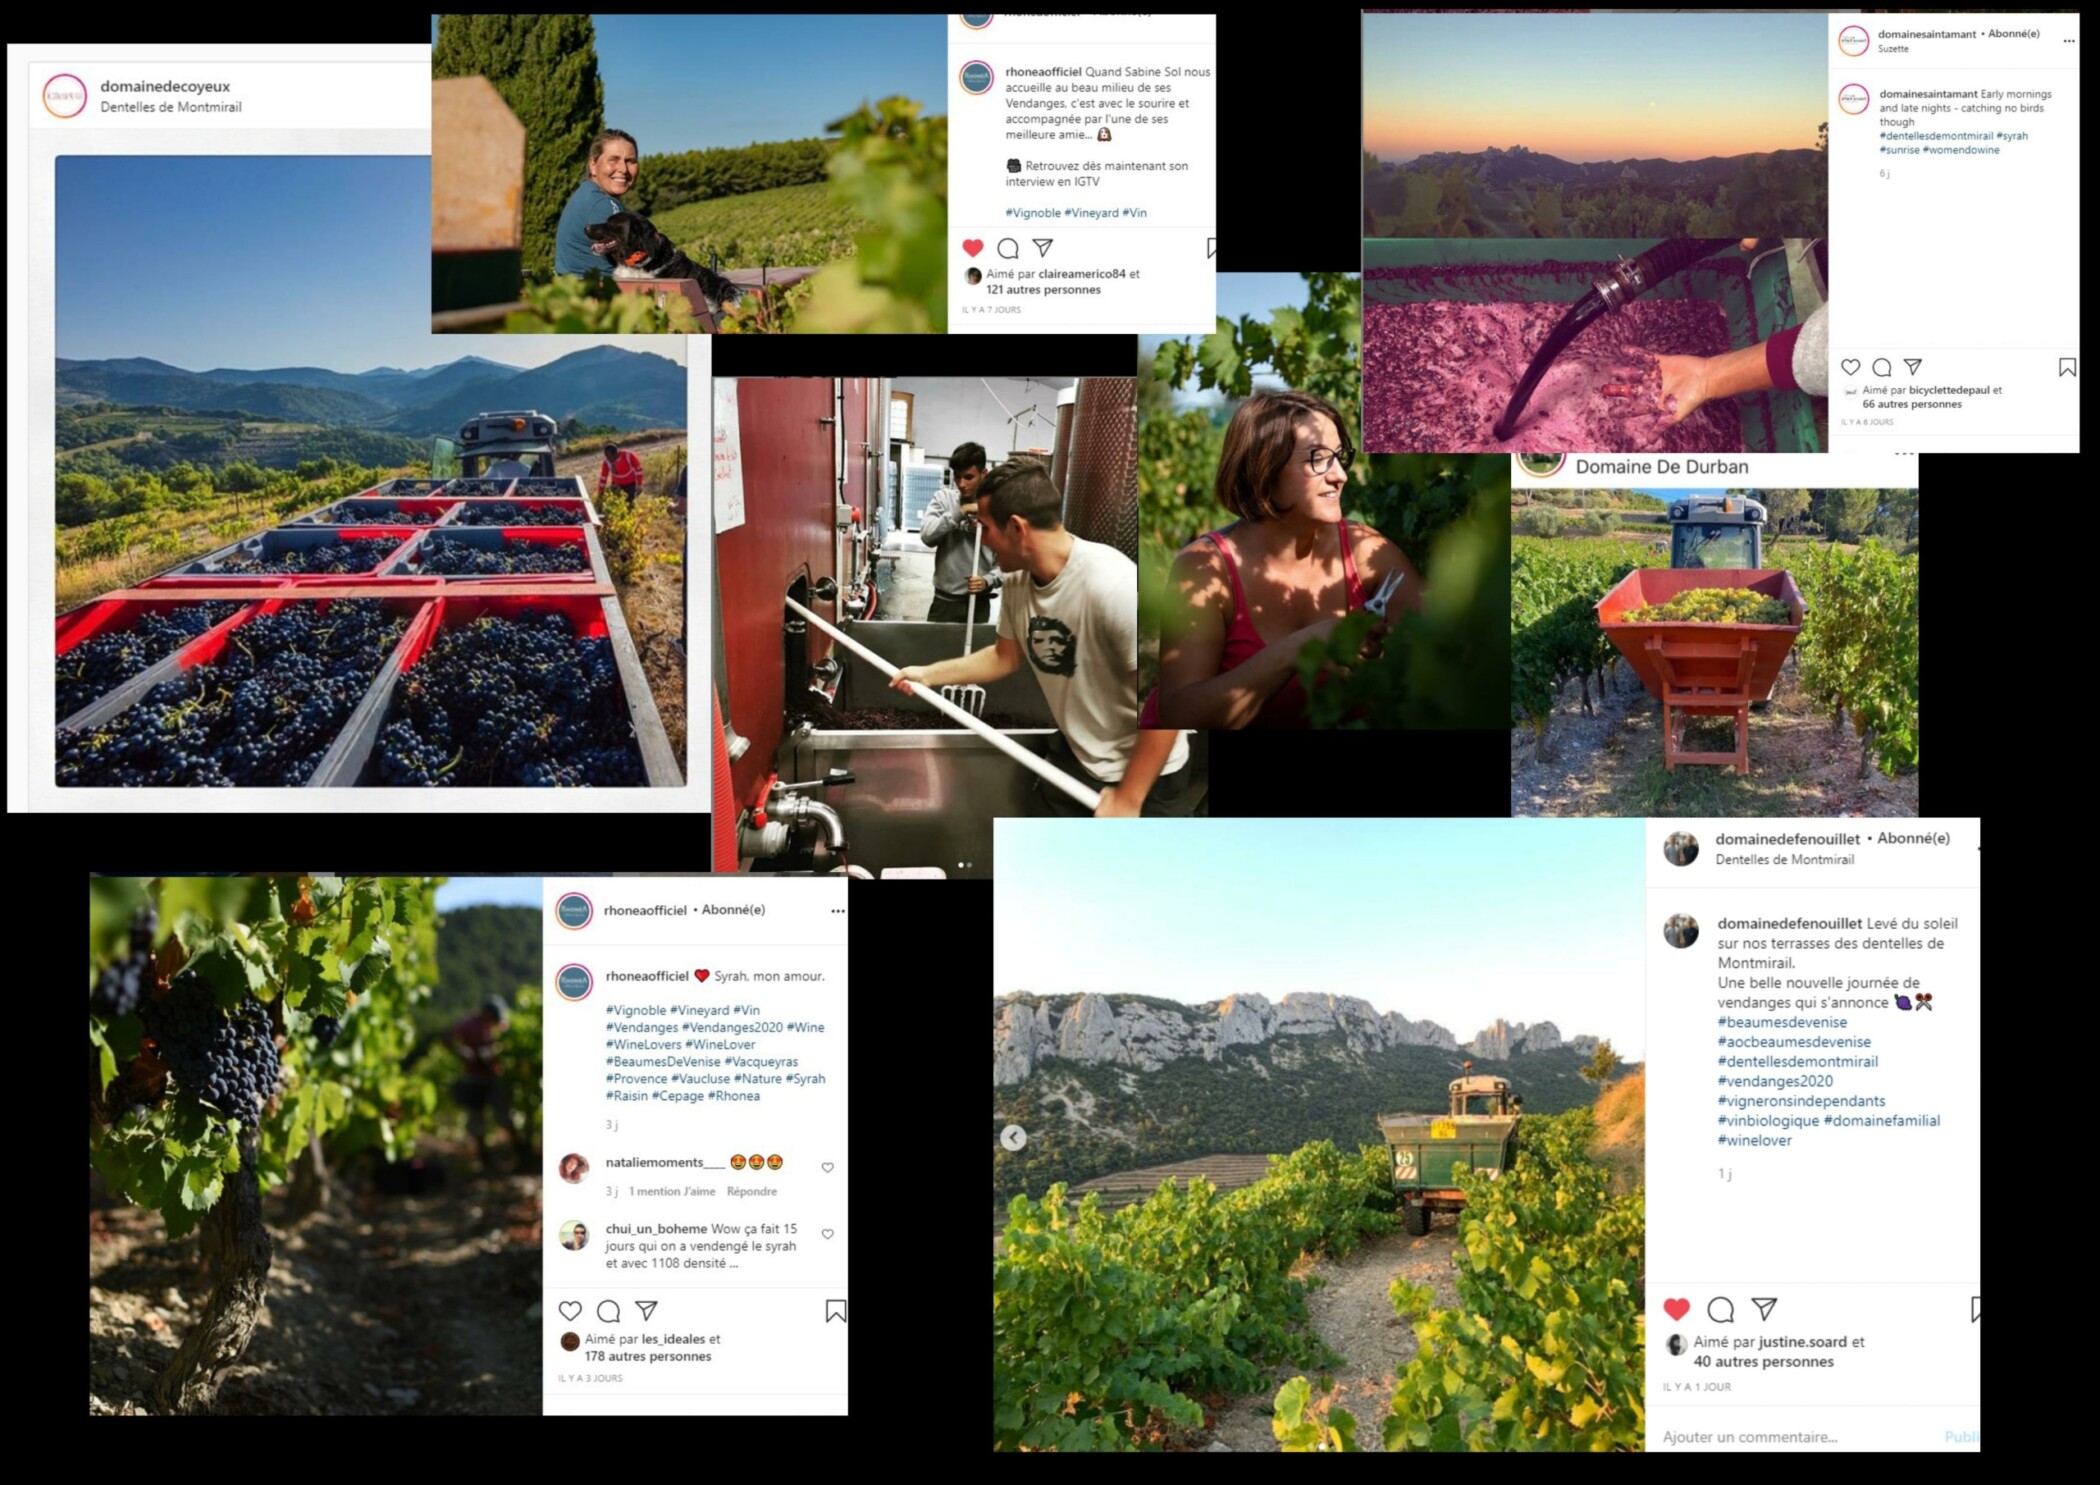Like the nataliemoments comment with the small heart

click(827, 1167)
